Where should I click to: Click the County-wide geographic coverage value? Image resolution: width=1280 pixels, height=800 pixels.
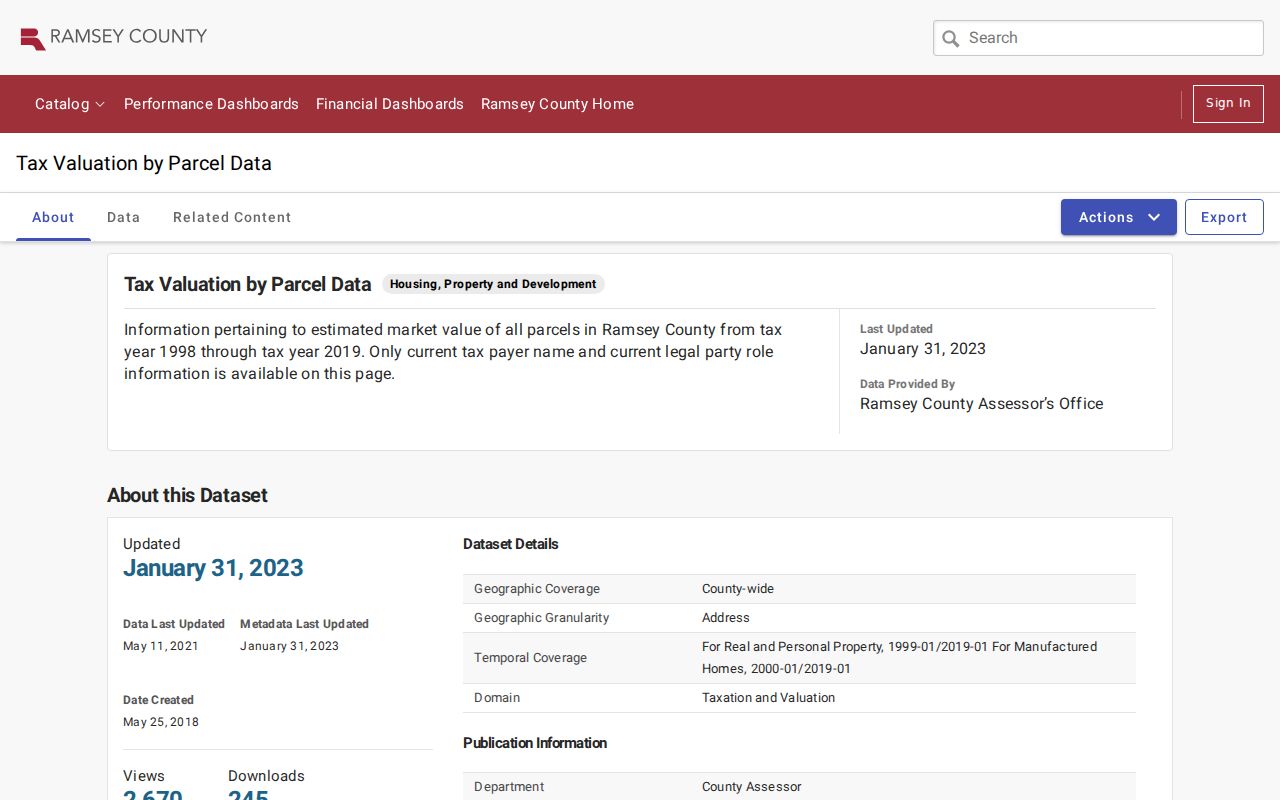point(738,589)
